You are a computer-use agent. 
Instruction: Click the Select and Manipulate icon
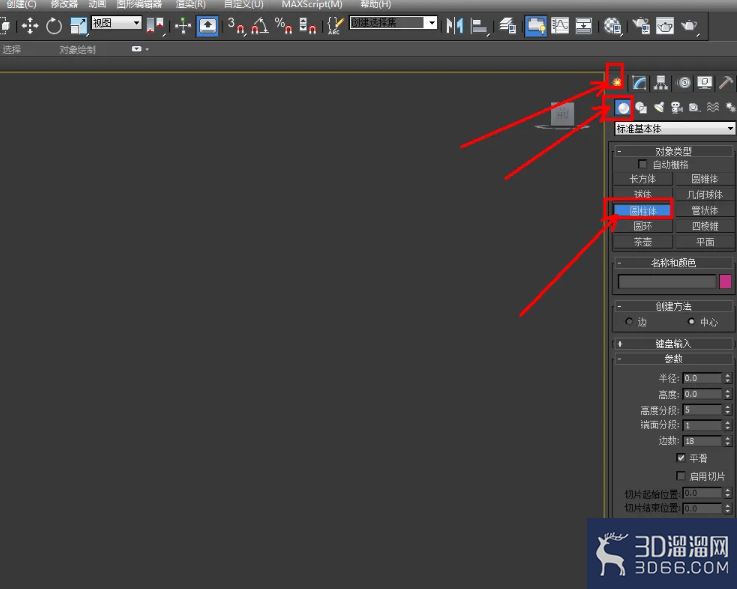183,25
